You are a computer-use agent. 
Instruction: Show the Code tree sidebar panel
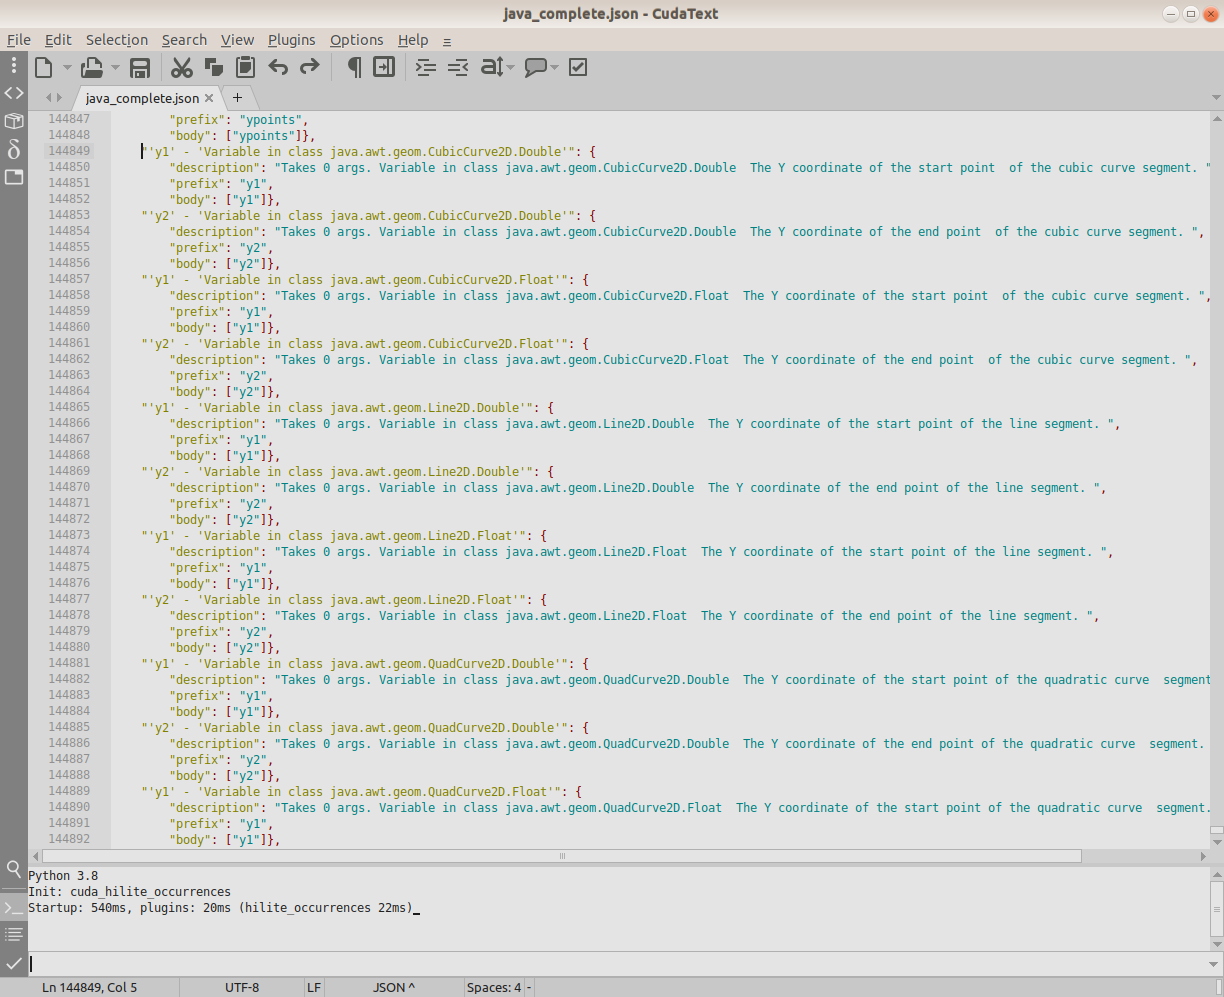[x=13, y=93]
